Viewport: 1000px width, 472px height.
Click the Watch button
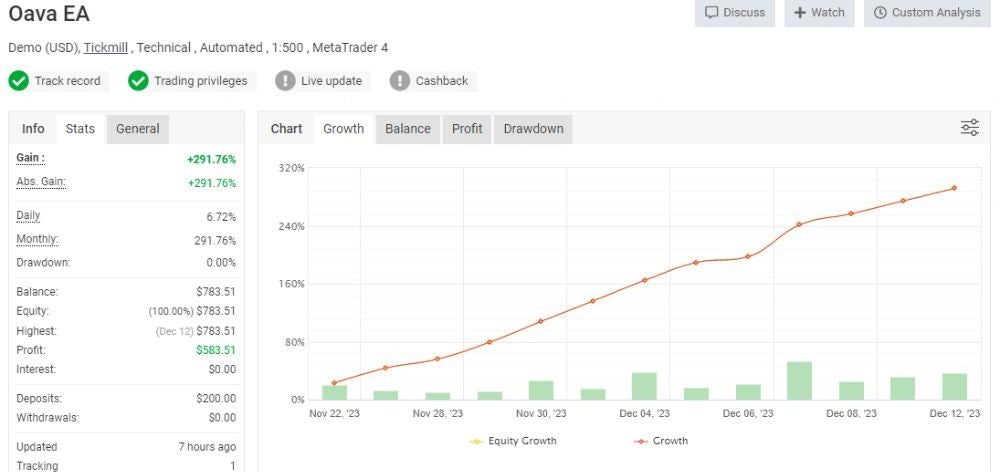(x=819, y=13)
